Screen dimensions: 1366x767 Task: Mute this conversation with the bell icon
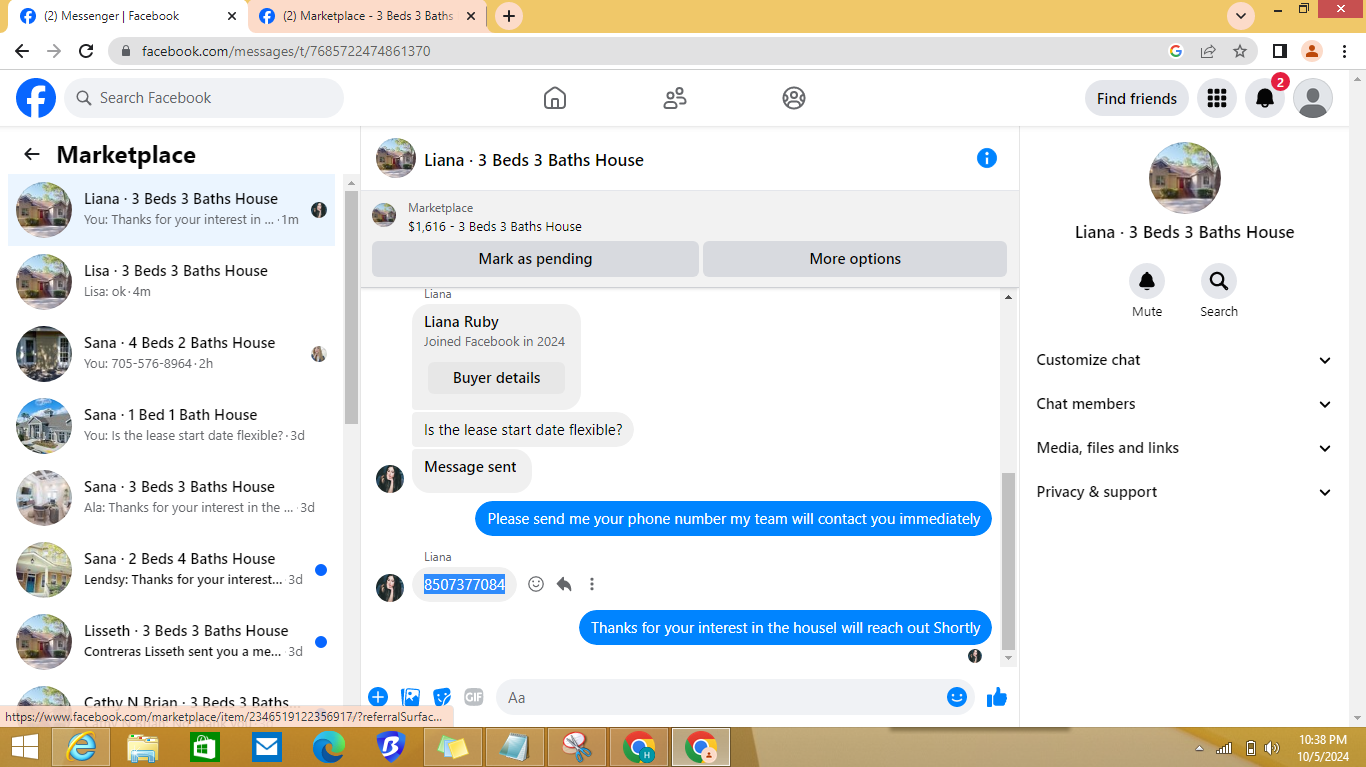[1147, 281]
